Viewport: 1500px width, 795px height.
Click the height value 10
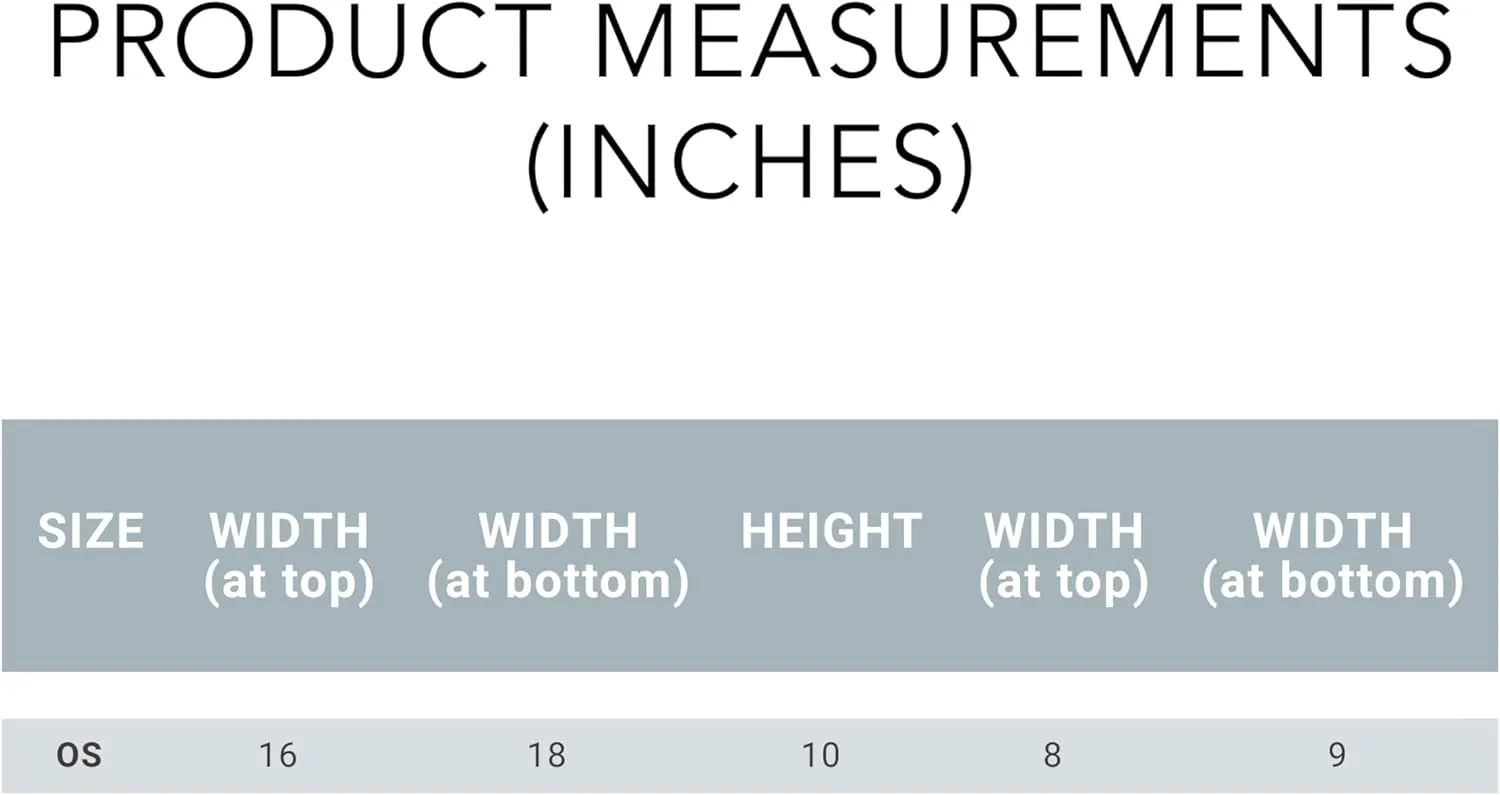click(820, 755)
